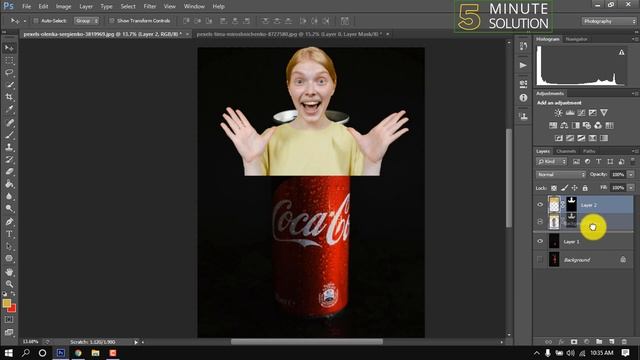640x360 pixels.
Task: Add a Brightness/Contrast adjustment
Action: 558,113
